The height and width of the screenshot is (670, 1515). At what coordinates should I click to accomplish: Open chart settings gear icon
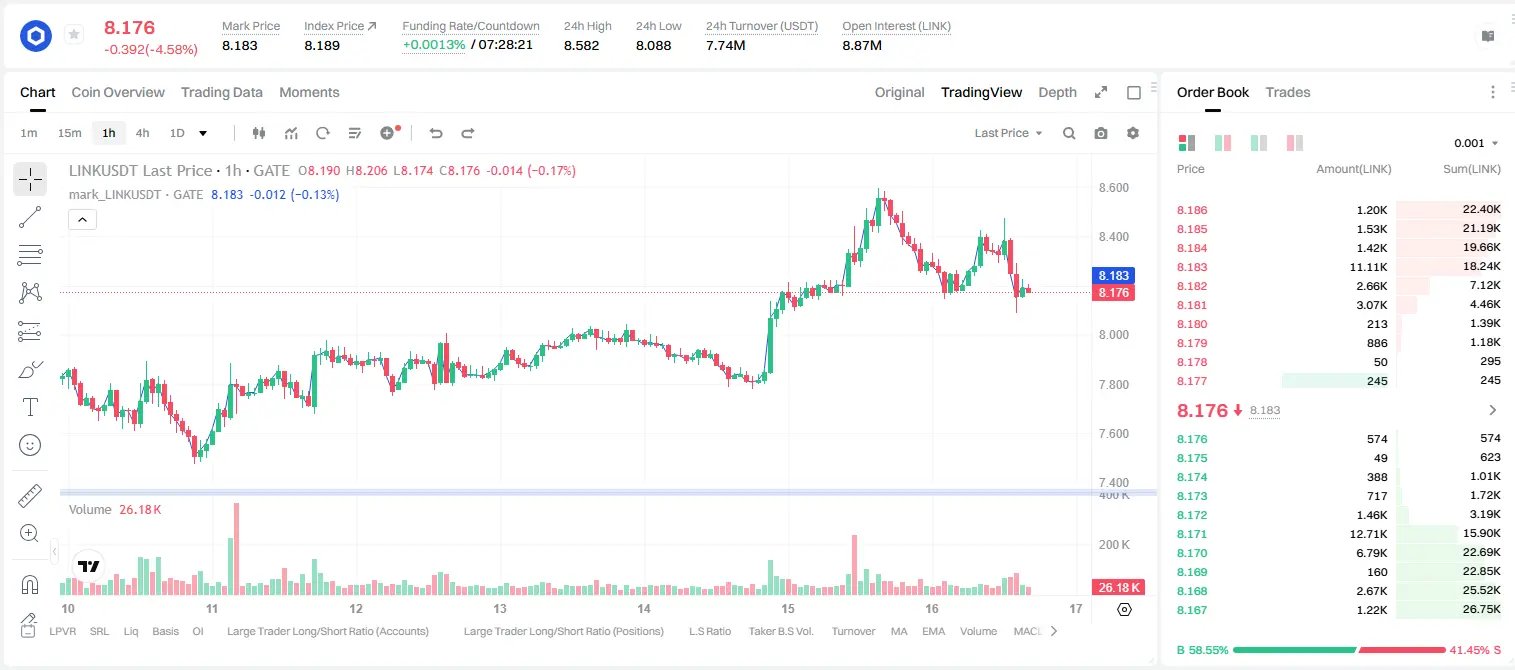point(1133,133)
